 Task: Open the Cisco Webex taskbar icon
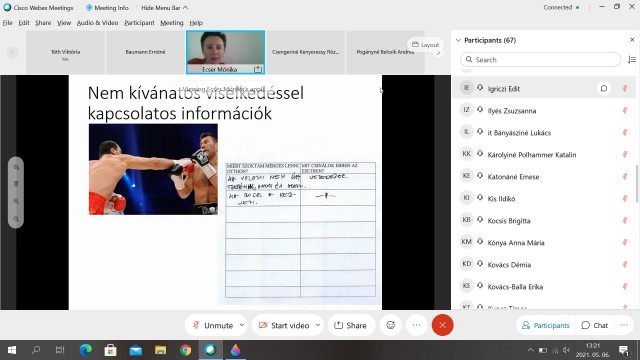tap(211, 350)
